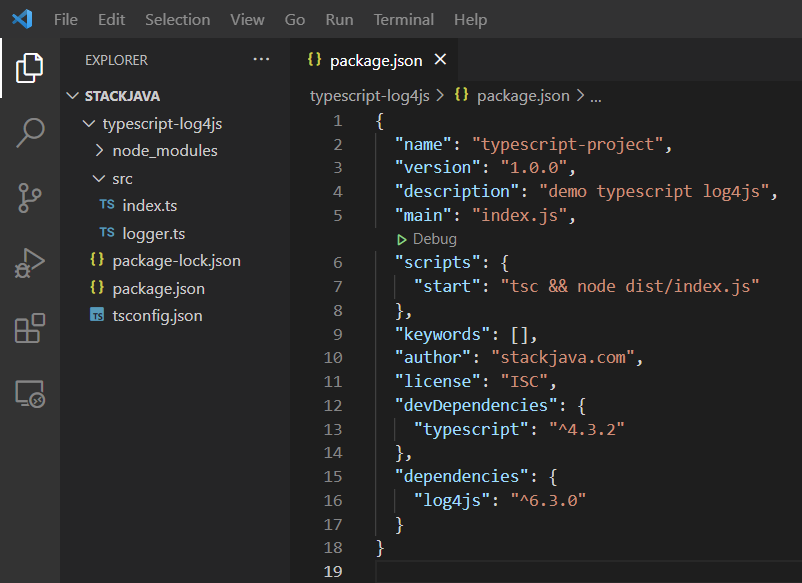Image resolution: width=802 pixels, height=583 pixels.
Task: Click the braces icon beside package.json in tree
Action: click(x=97, y=287)
